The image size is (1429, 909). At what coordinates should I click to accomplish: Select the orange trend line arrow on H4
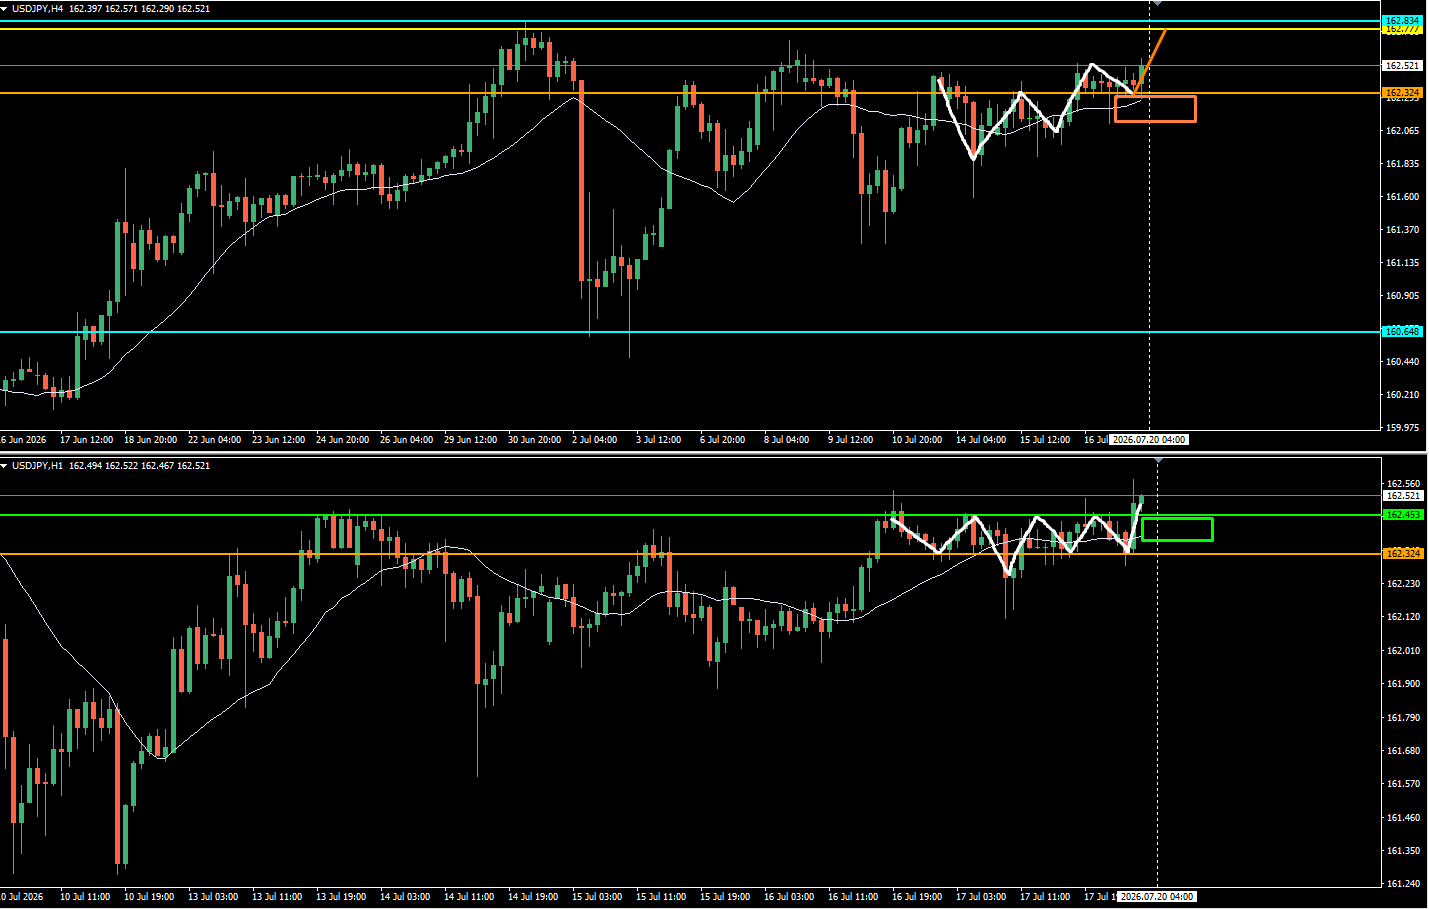(x=1150, y=62)
